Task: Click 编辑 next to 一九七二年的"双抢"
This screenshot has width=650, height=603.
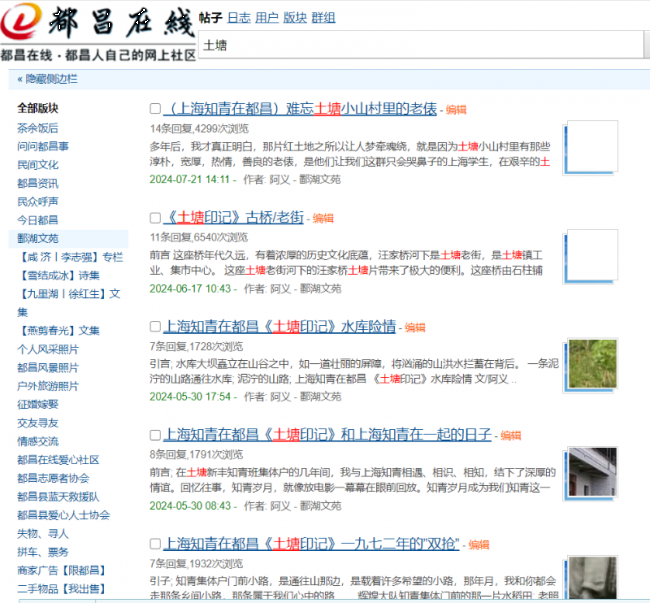Action: tap(479, 545)
